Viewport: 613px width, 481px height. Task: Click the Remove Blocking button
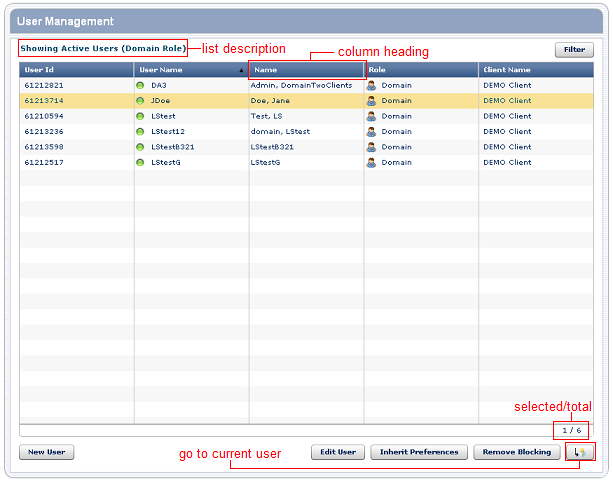(x=516, y=452)
